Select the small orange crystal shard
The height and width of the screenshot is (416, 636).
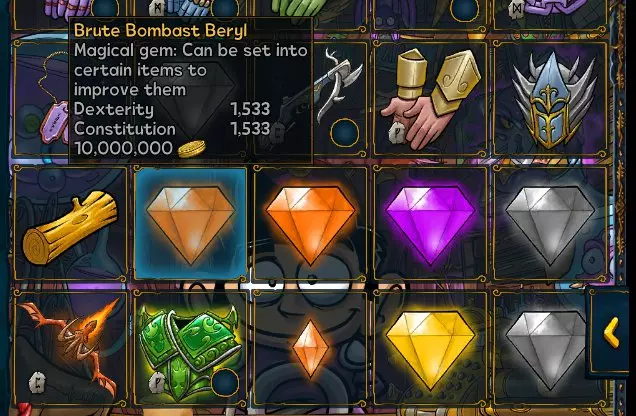310,348
